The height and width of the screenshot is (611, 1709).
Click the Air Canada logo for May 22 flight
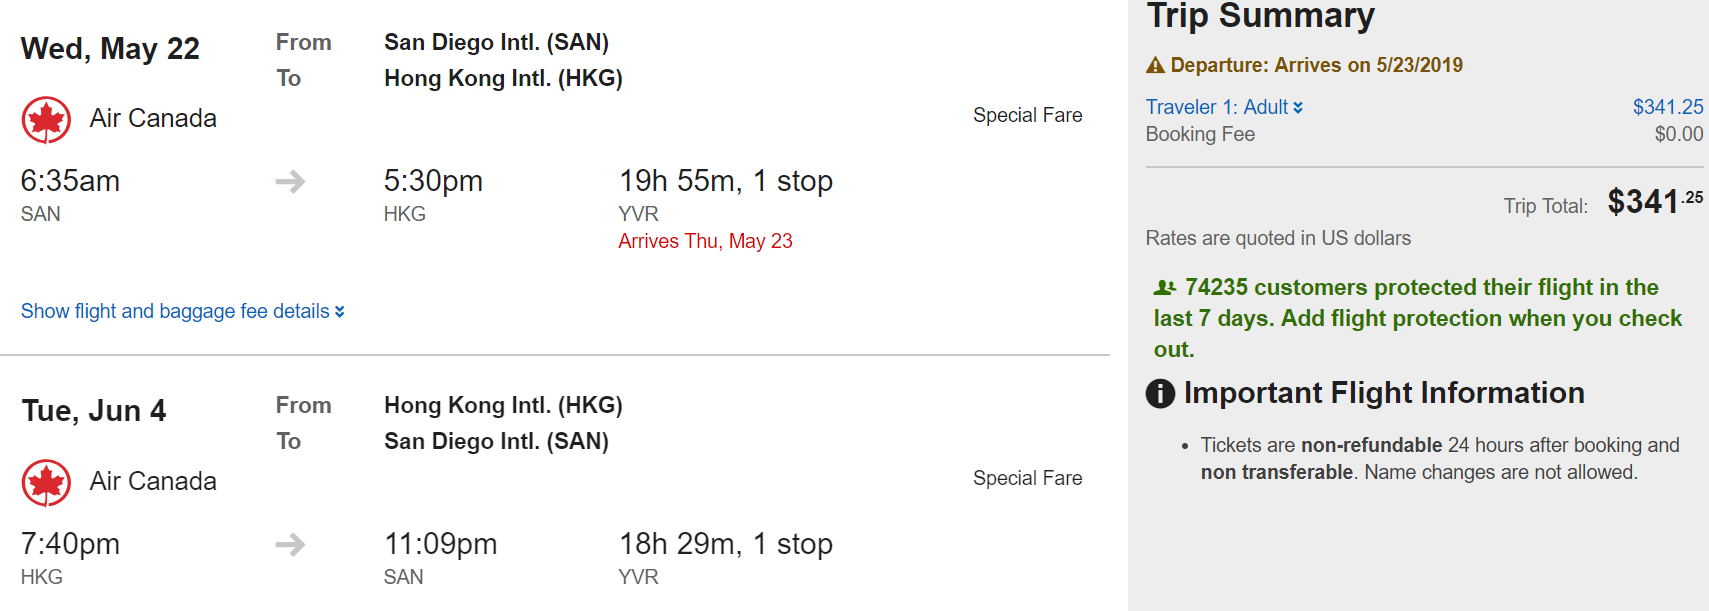tap(46, 120)
